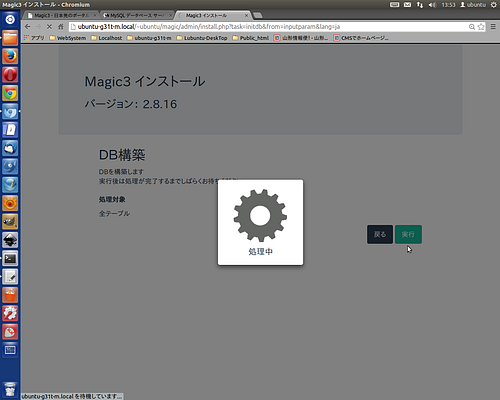Image resolution: width=500 pixels, height=400 pixels.
Task: Close the Magic3 インストール tab
Action: (246, 15)
